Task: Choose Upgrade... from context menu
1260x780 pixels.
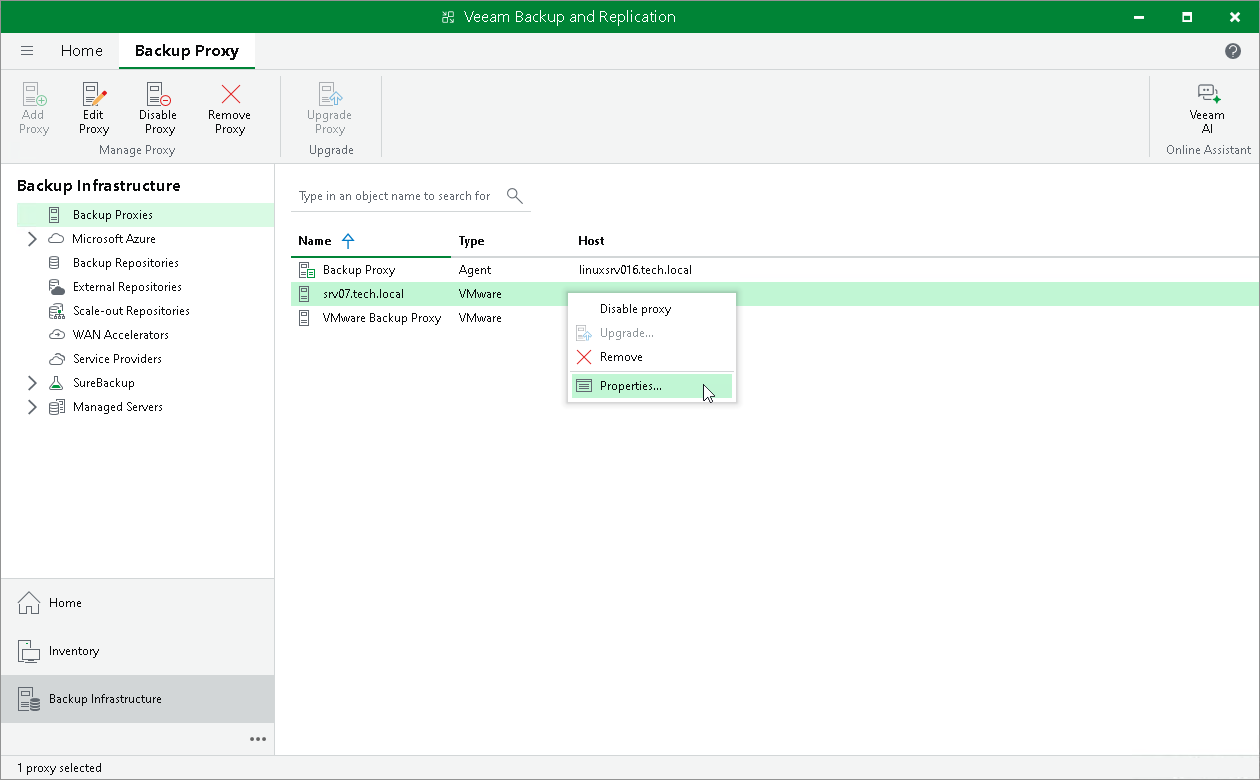Action: tap(652, 333)
